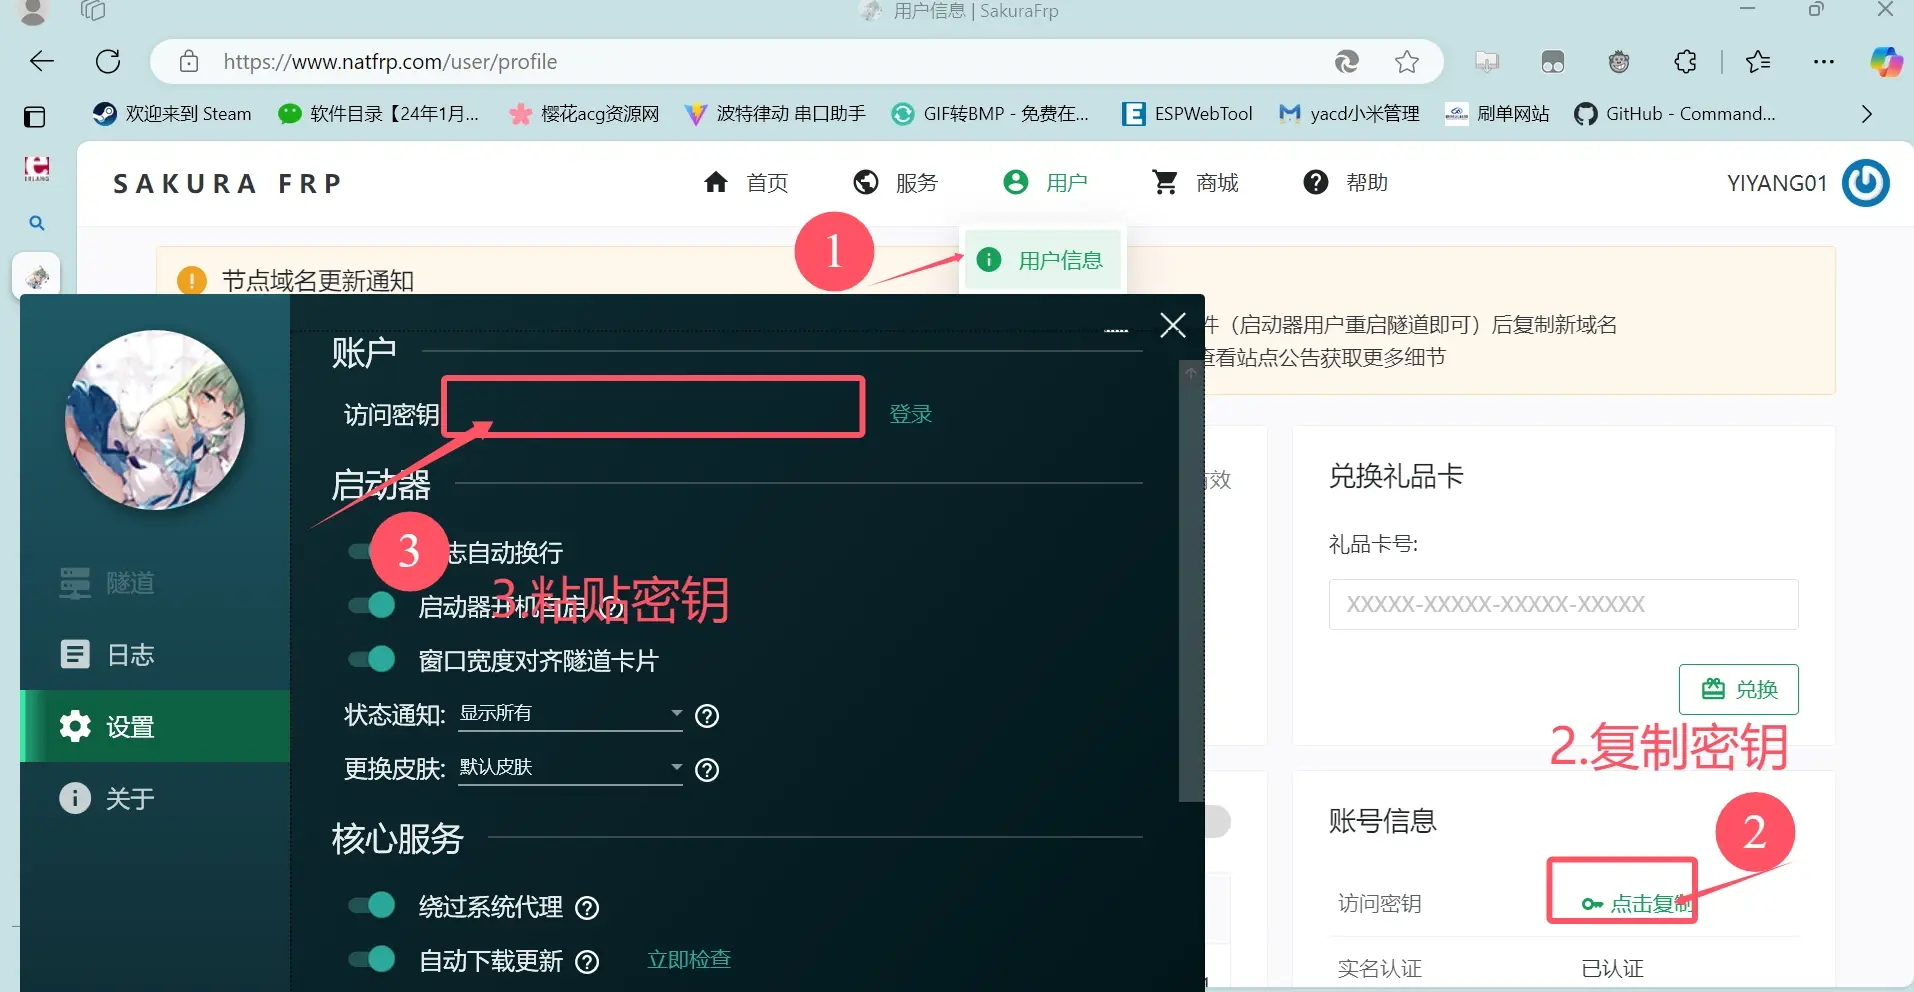
Task: Click the 首页 home menu item
Action: click(746, 182)
